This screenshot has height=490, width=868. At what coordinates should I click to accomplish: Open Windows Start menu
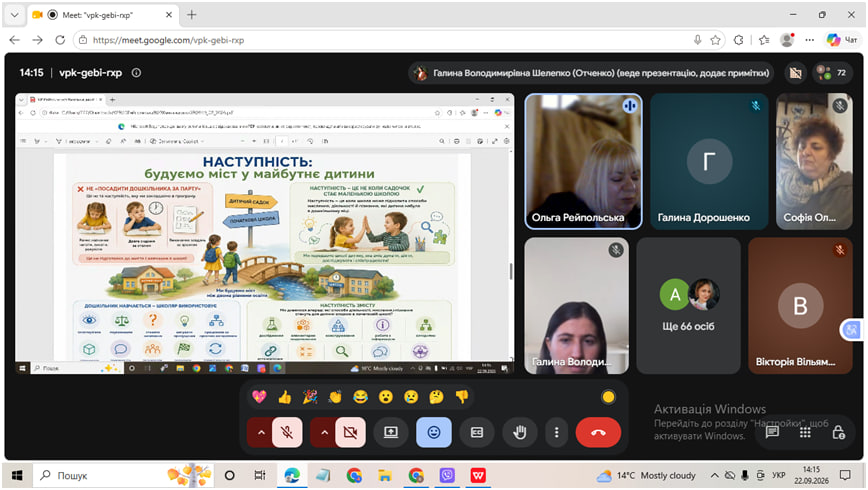[17, 475]
